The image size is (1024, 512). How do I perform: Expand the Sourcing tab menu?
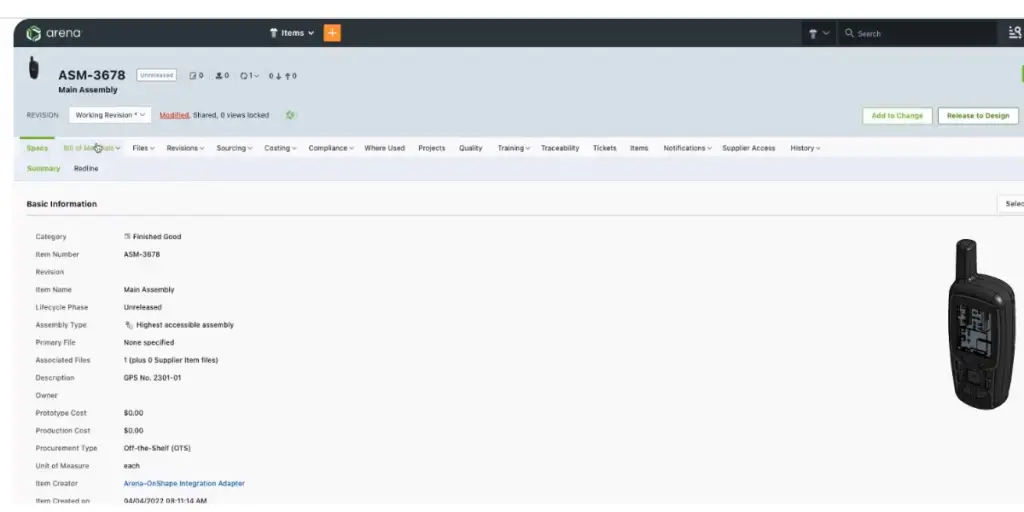234,148
